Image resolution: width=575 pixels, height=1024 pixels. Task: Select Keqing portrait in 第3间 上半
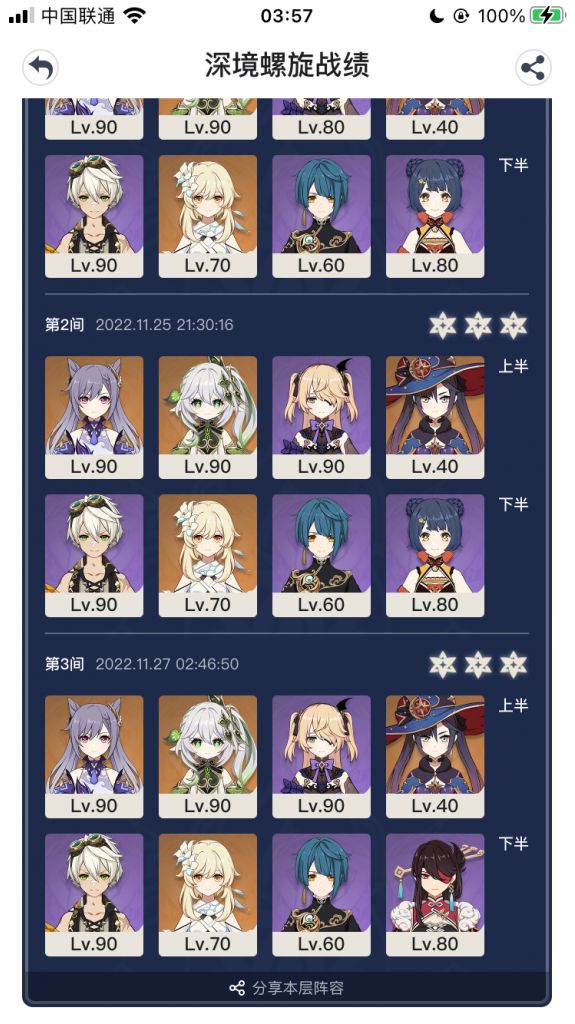coord(94,757)
